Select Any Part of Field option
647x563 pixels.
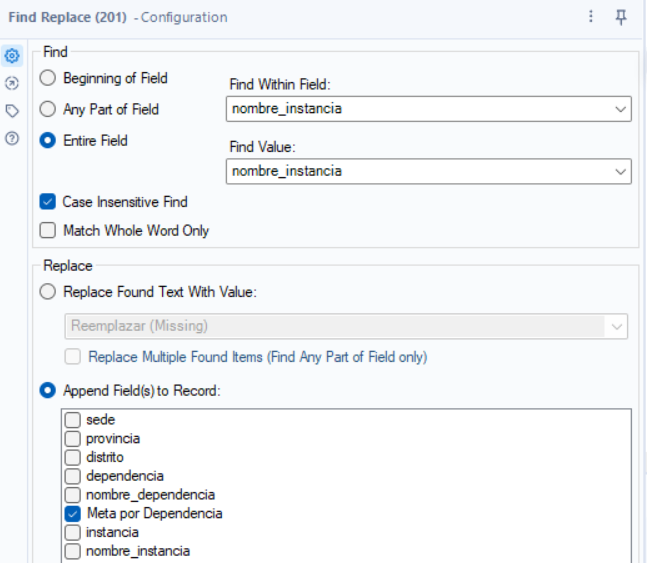[47, 109]
